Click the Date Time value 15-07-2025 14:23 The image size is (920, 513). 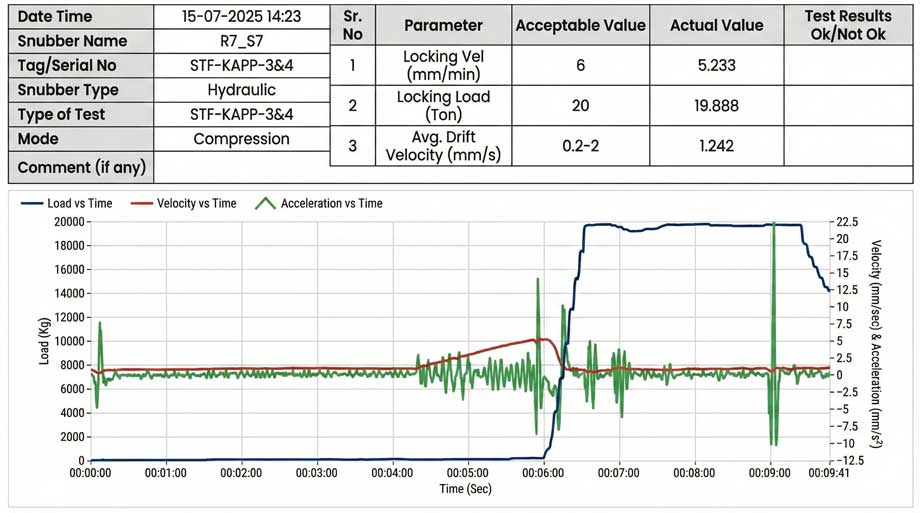click(x=241, y=16)
